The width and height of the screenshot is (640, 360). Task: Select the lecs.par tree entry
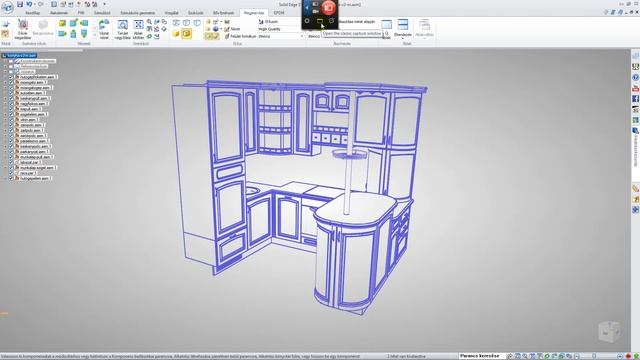click(x=27, y=173)
